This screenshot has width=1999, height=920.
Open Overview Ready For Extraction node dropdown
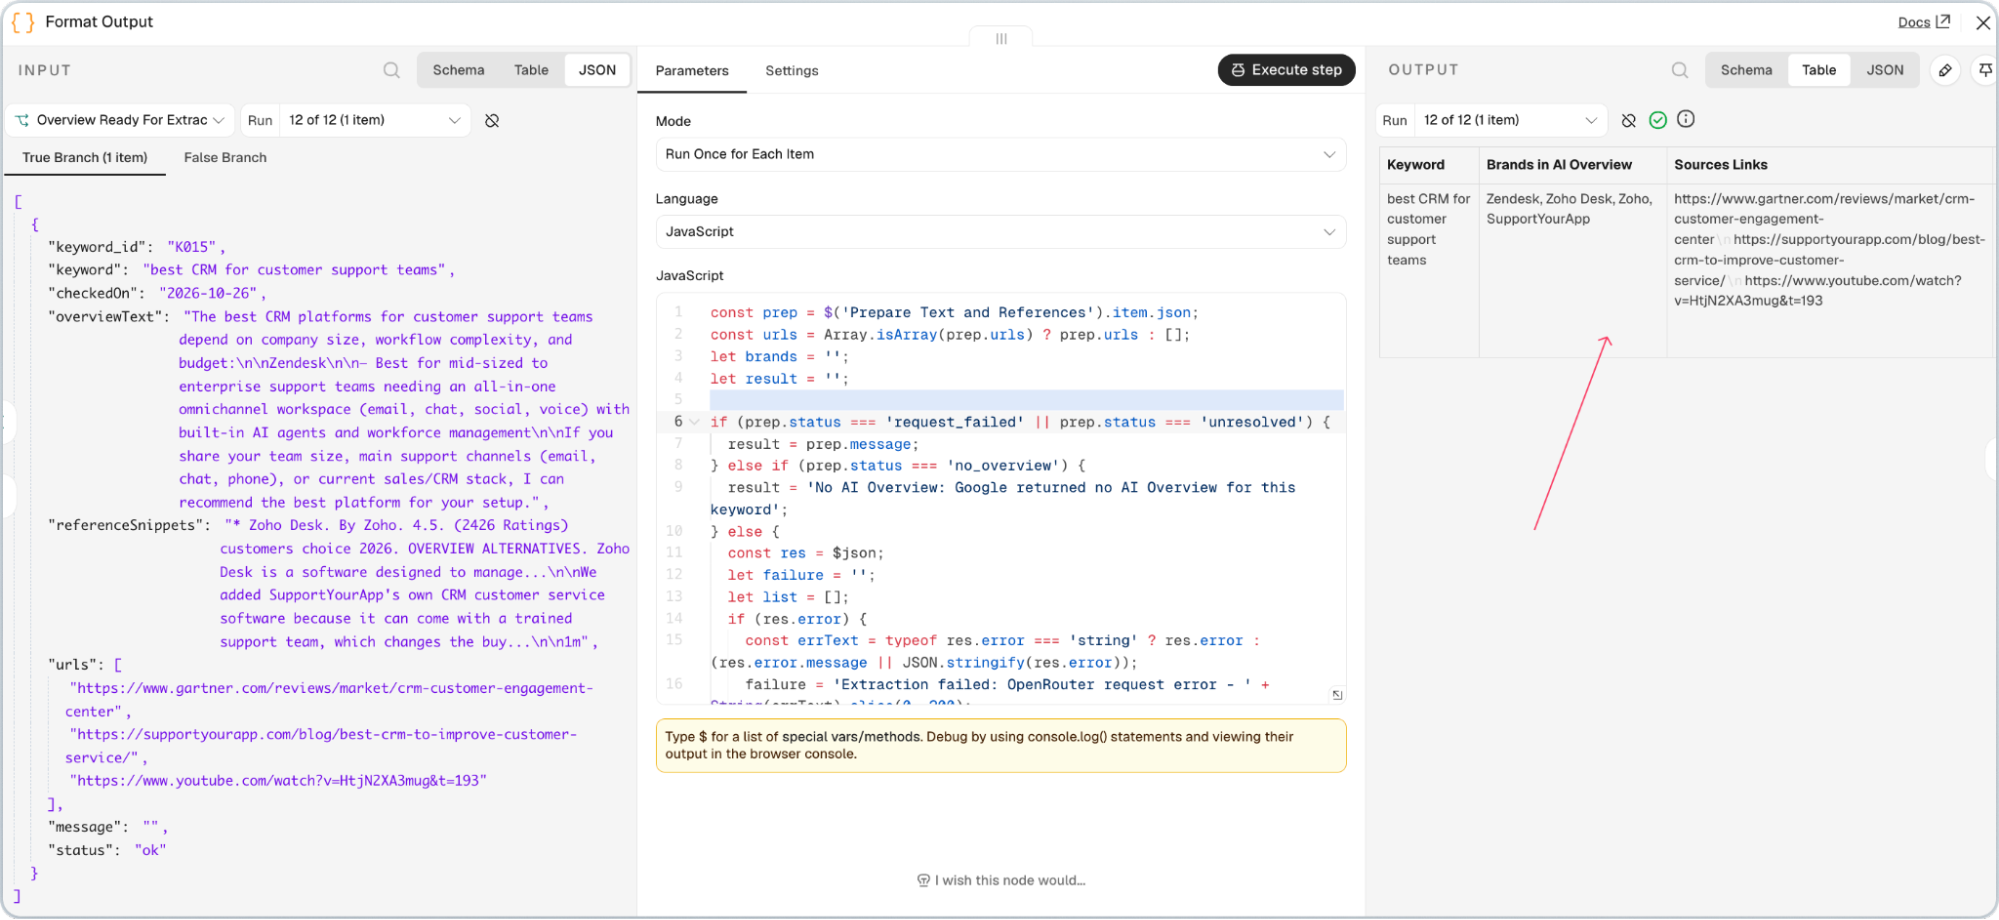point(120,120)
